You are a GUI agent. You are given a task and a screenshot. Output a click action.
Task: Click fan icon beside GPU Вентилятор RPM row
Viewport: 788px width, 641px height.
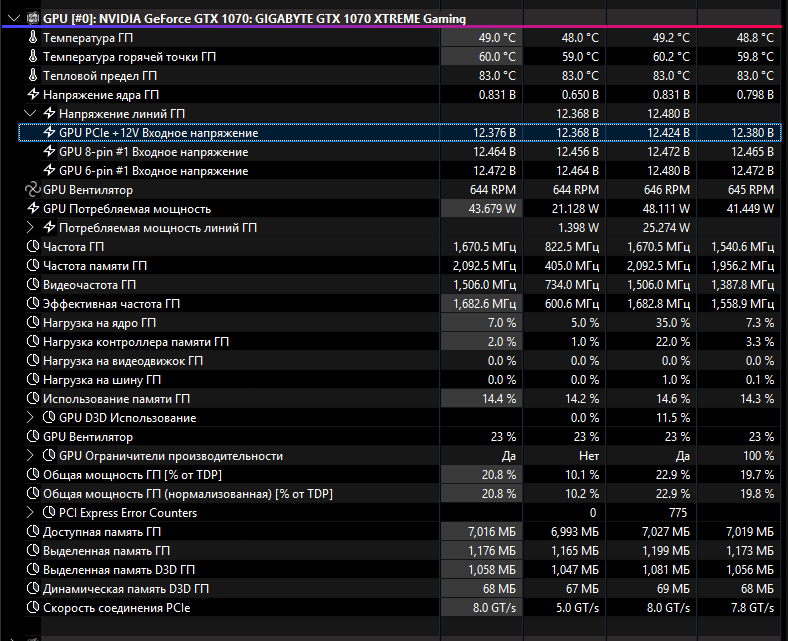coord(33,190)
